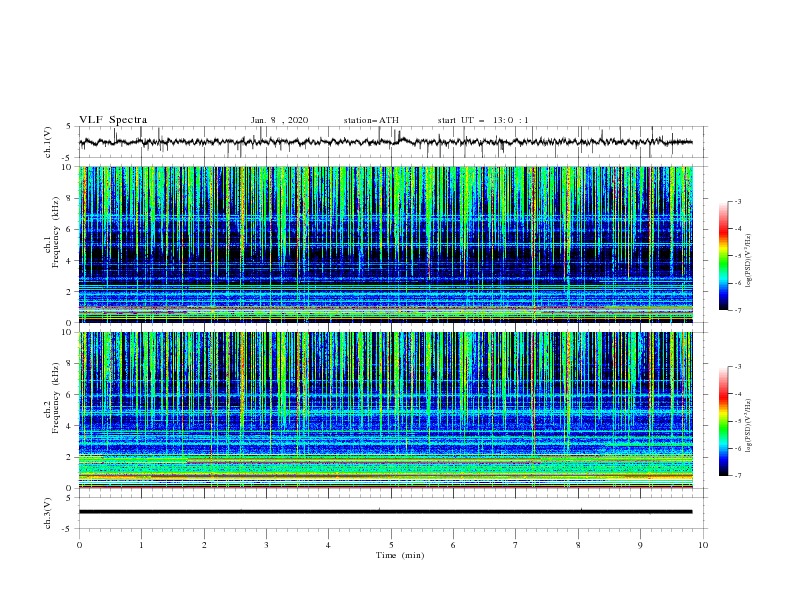Click the ch.1 voltage waveform trace
Viewport: 792px width, 612px height.
386,142
